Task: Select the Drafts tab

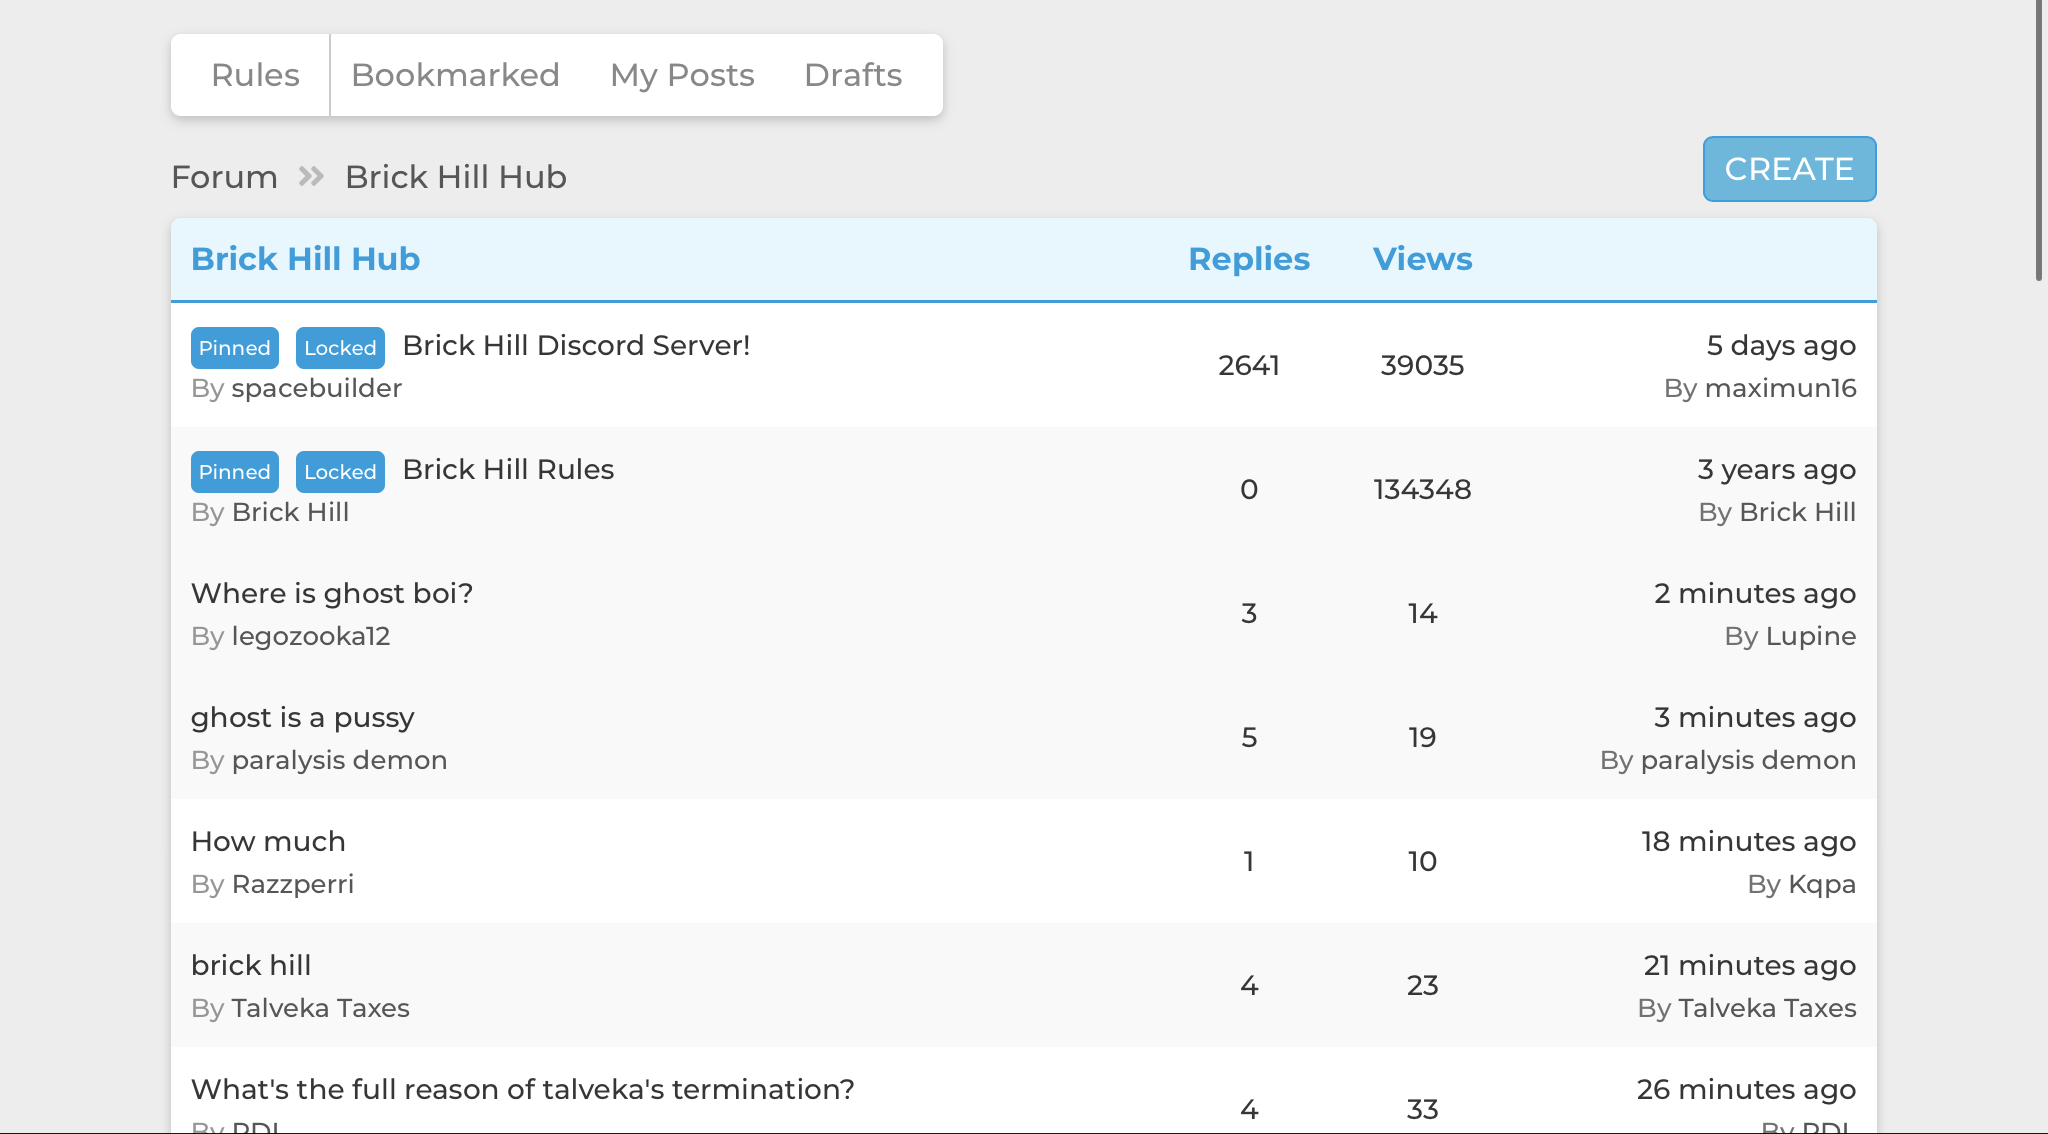Action: [853, 74]
